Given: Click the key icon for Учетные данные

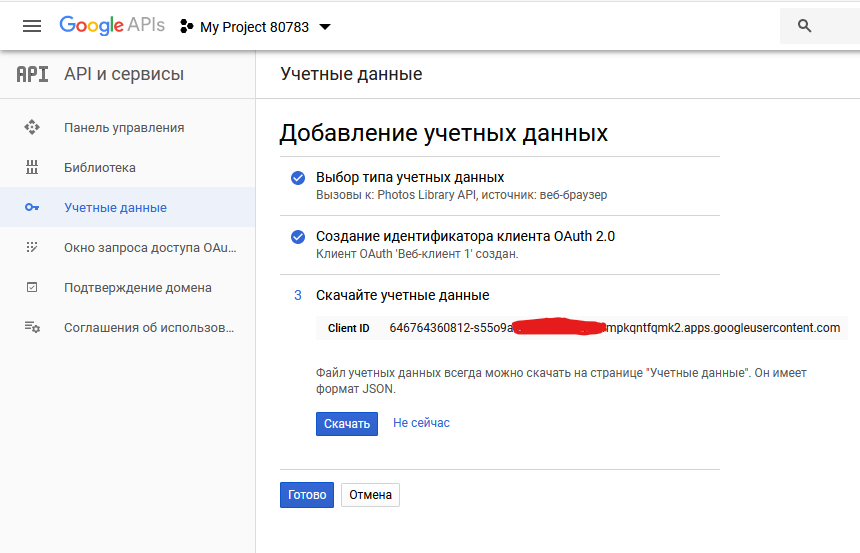Looking at the screenshot, I should click(32, 207).
